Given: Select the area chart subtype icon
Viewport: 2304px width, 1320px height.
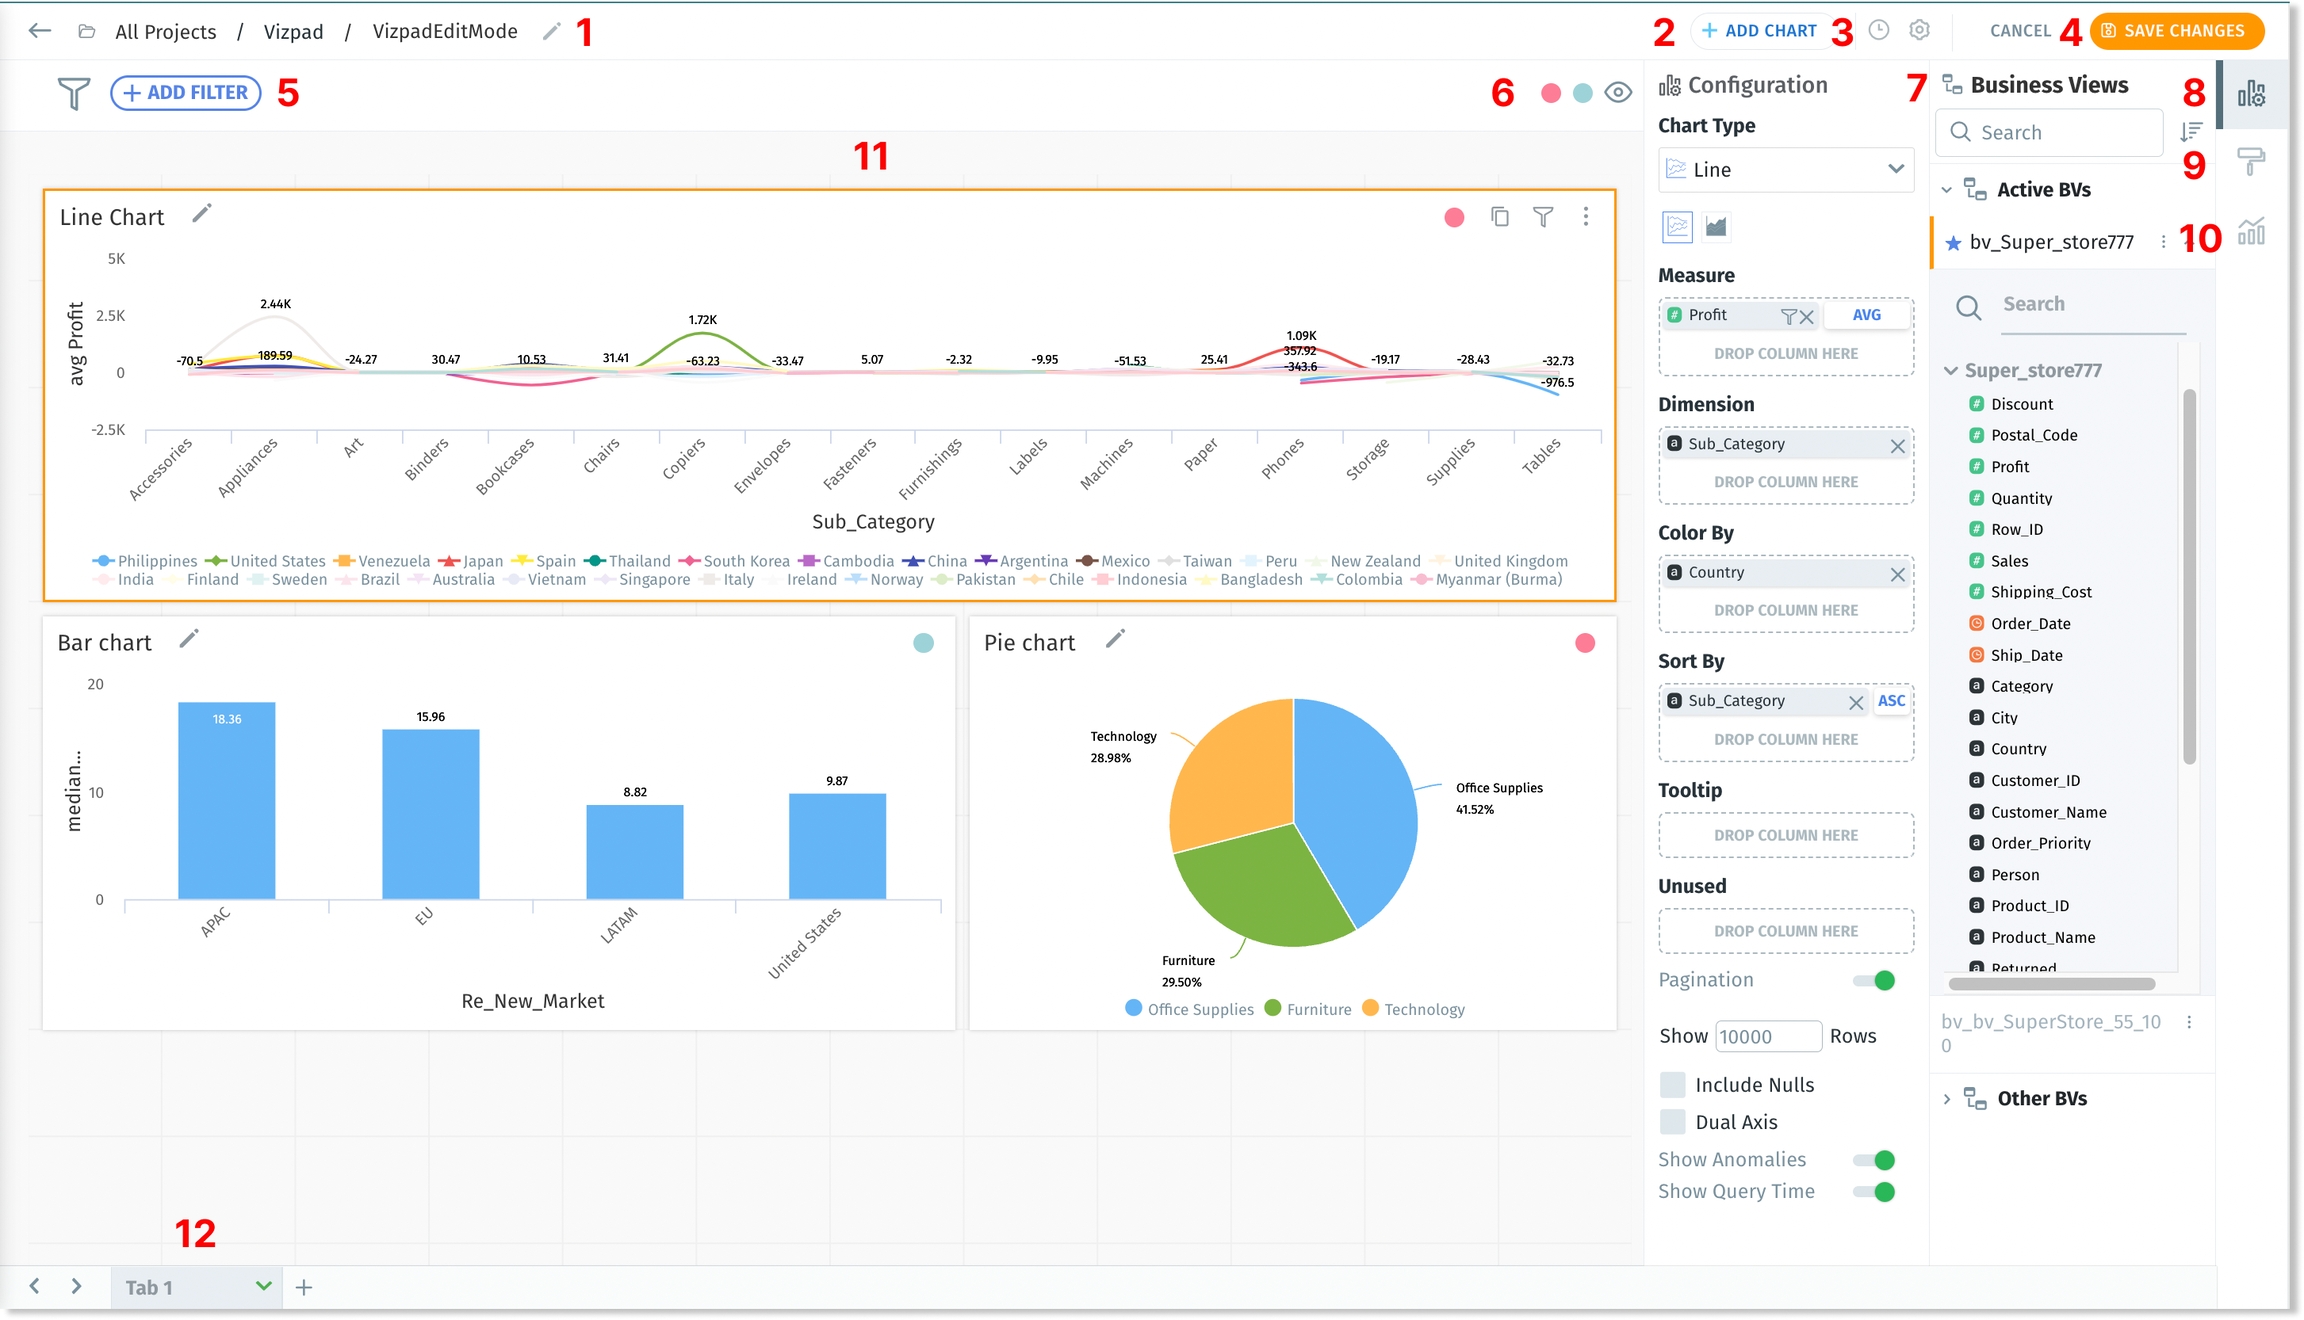Looking at the screenshot, I should pyautogui.click(x=1716, y=227).
